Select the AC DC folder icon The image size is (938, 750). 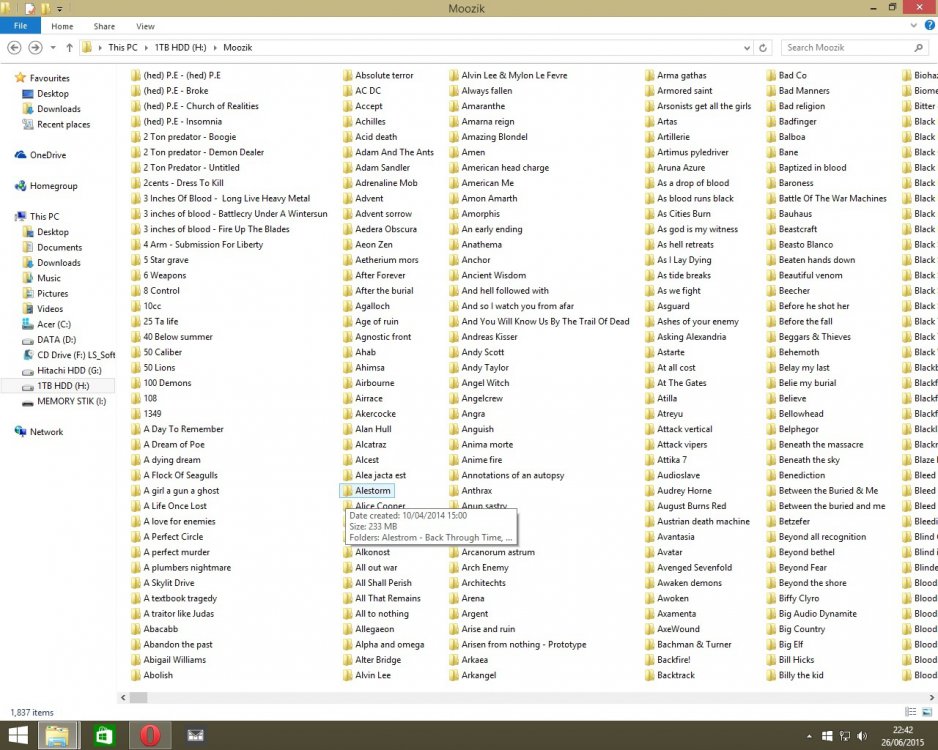348,91
